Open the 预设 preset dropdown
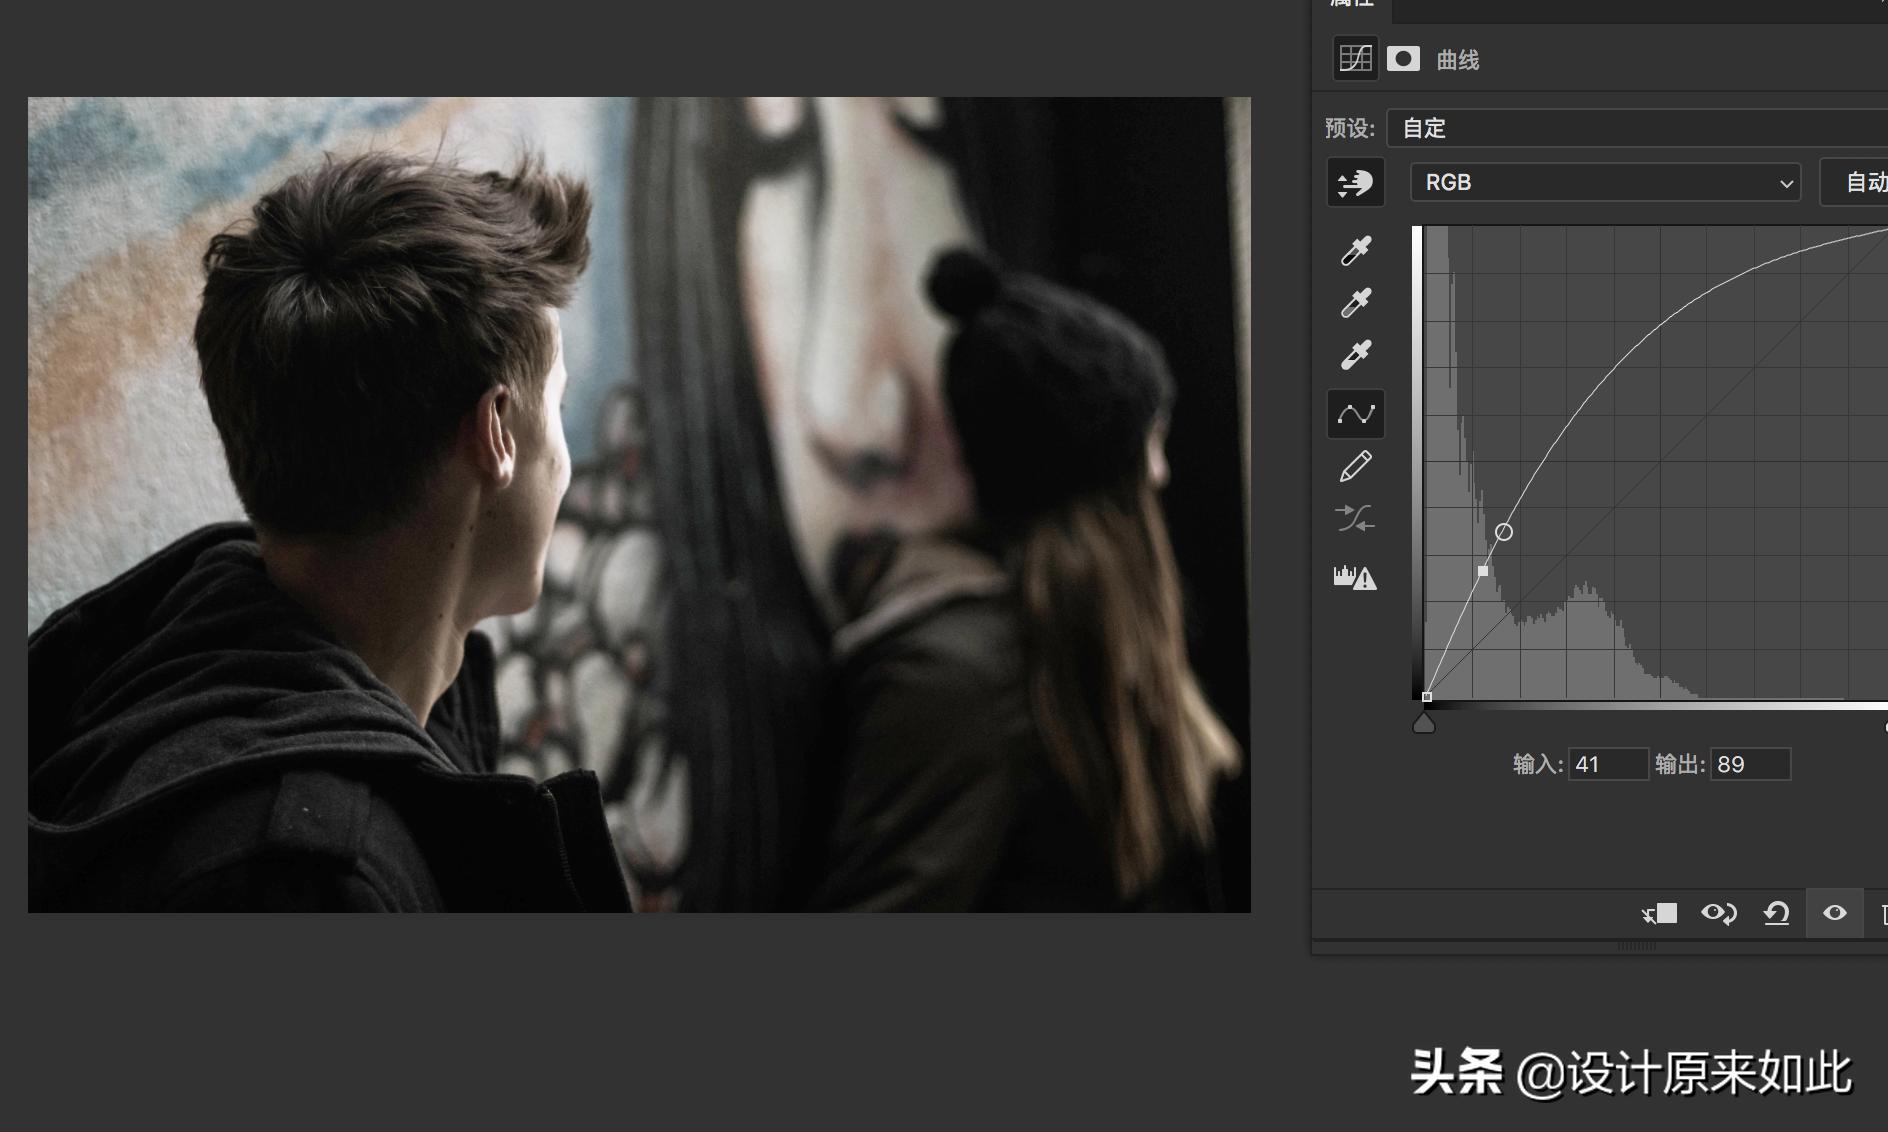 [1637, 128]
